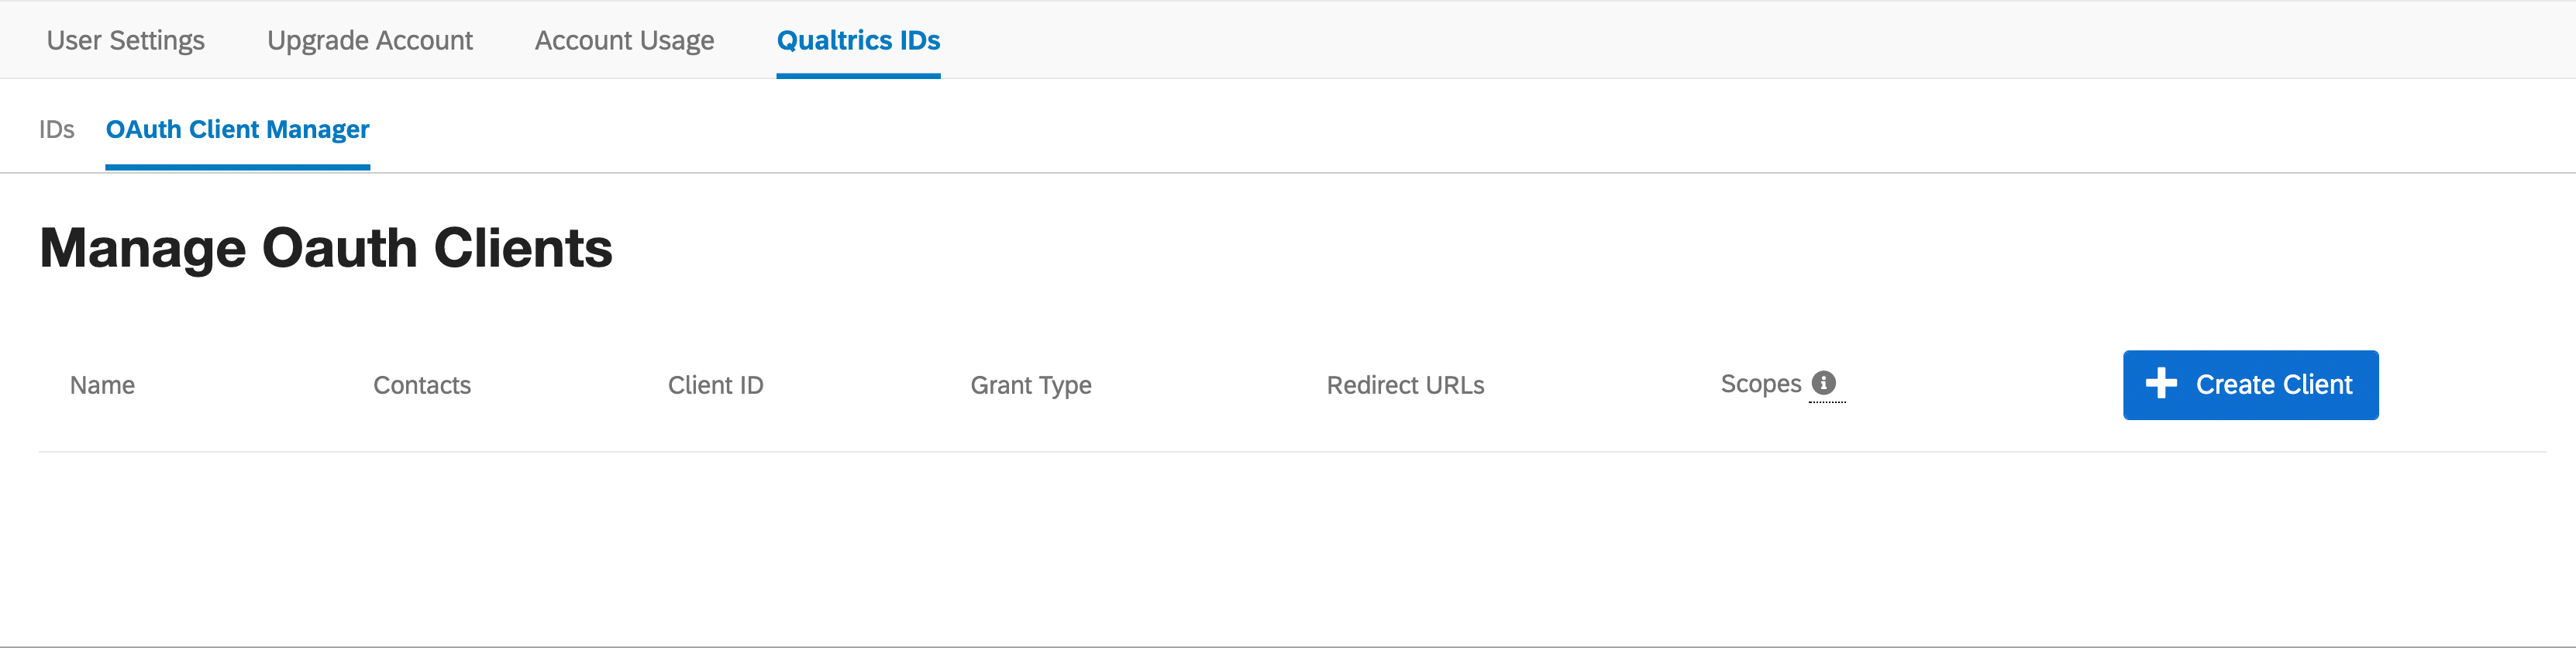Click the Name column header
Viewport: 2576px width, 648px height.
point(102,385)
